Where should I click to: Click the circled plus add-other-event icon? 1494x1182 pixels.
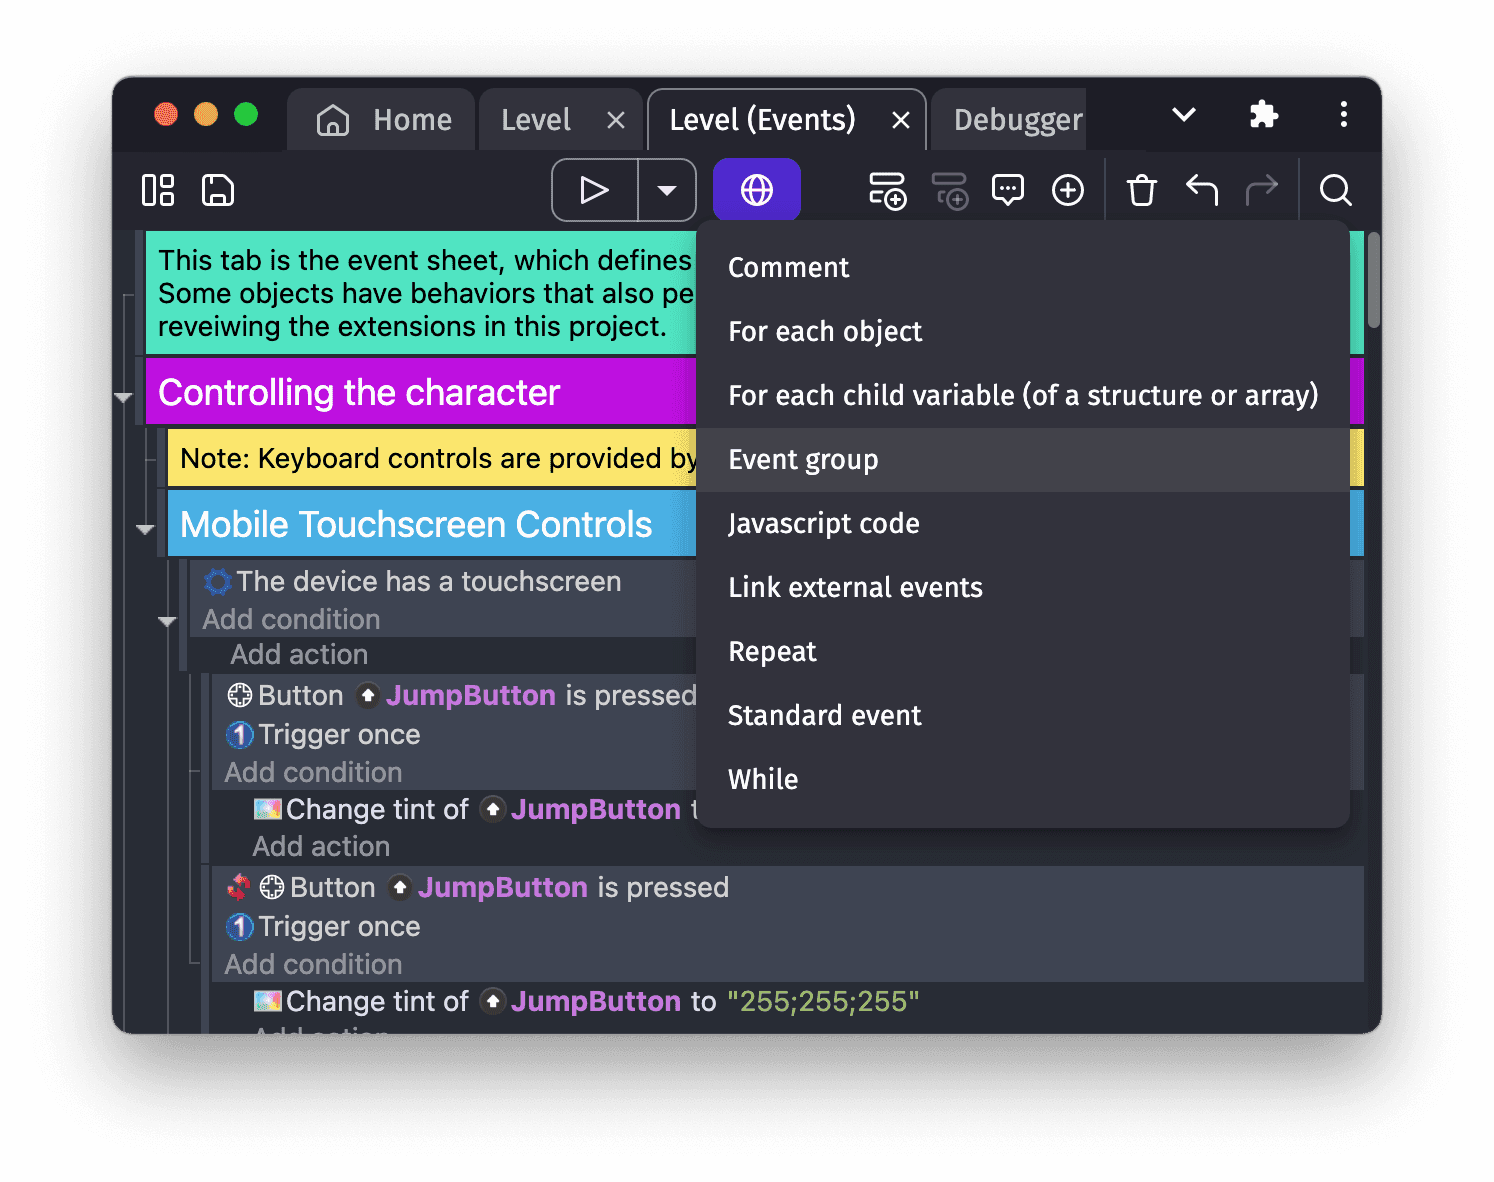[x=1068, y=190]
